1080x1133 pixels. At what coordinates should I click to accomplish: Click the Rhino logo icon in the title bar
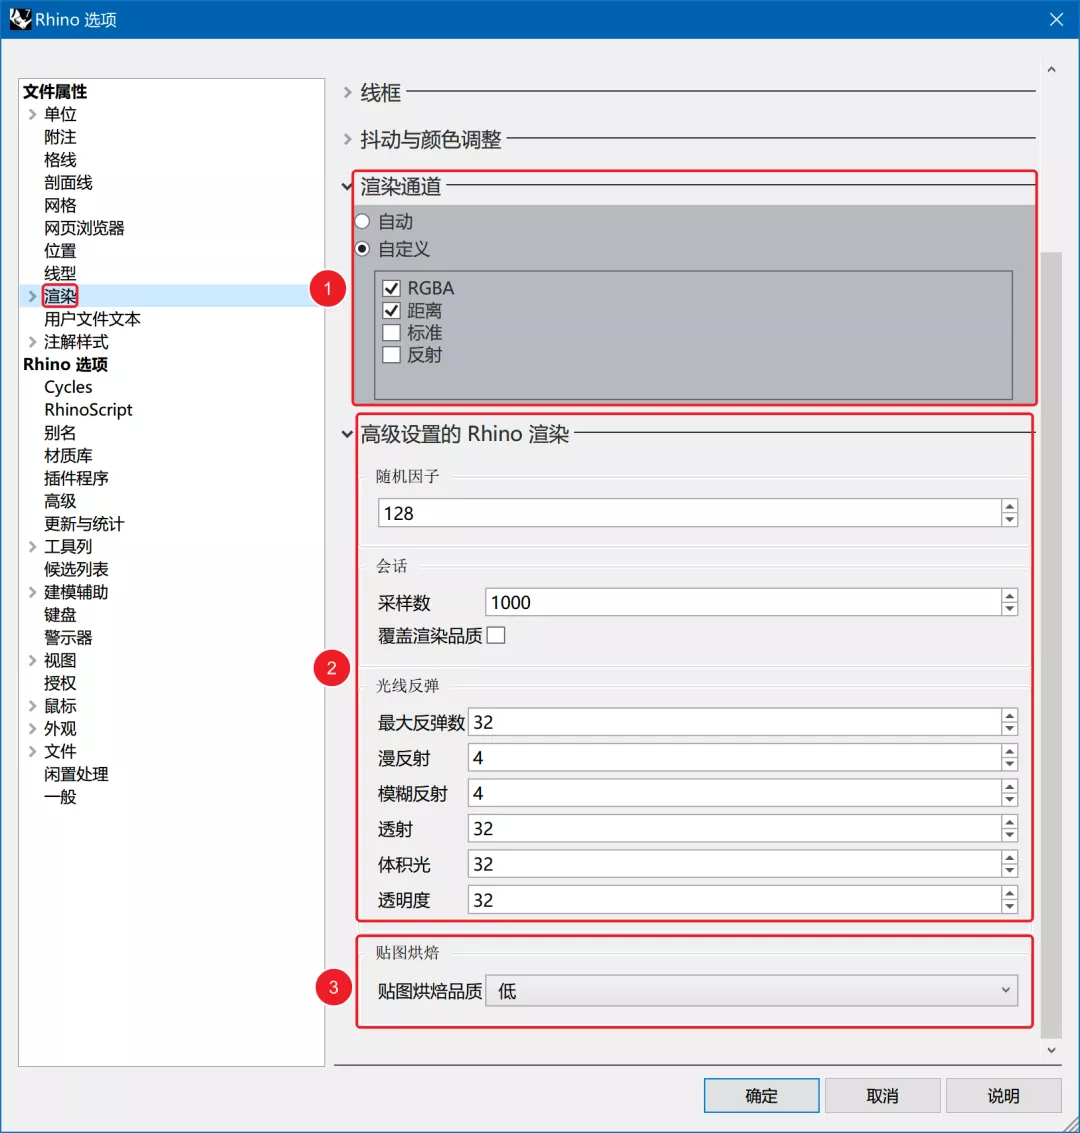[21, 19]
